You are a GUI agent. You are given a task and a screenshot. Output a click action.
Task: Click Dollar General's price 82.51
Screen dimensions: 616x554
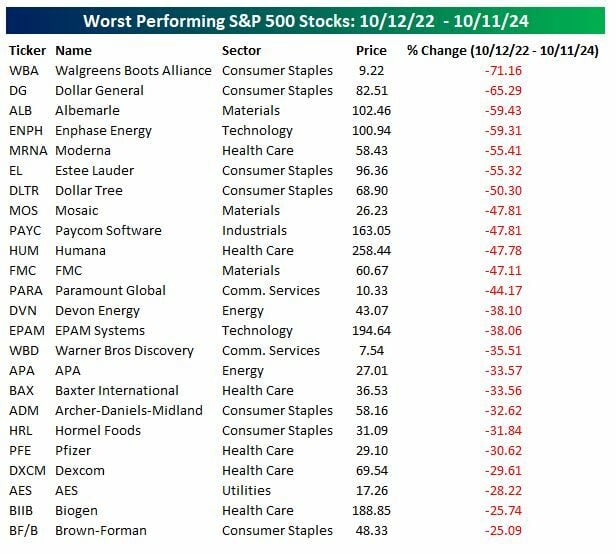click(x=371, y=90)
